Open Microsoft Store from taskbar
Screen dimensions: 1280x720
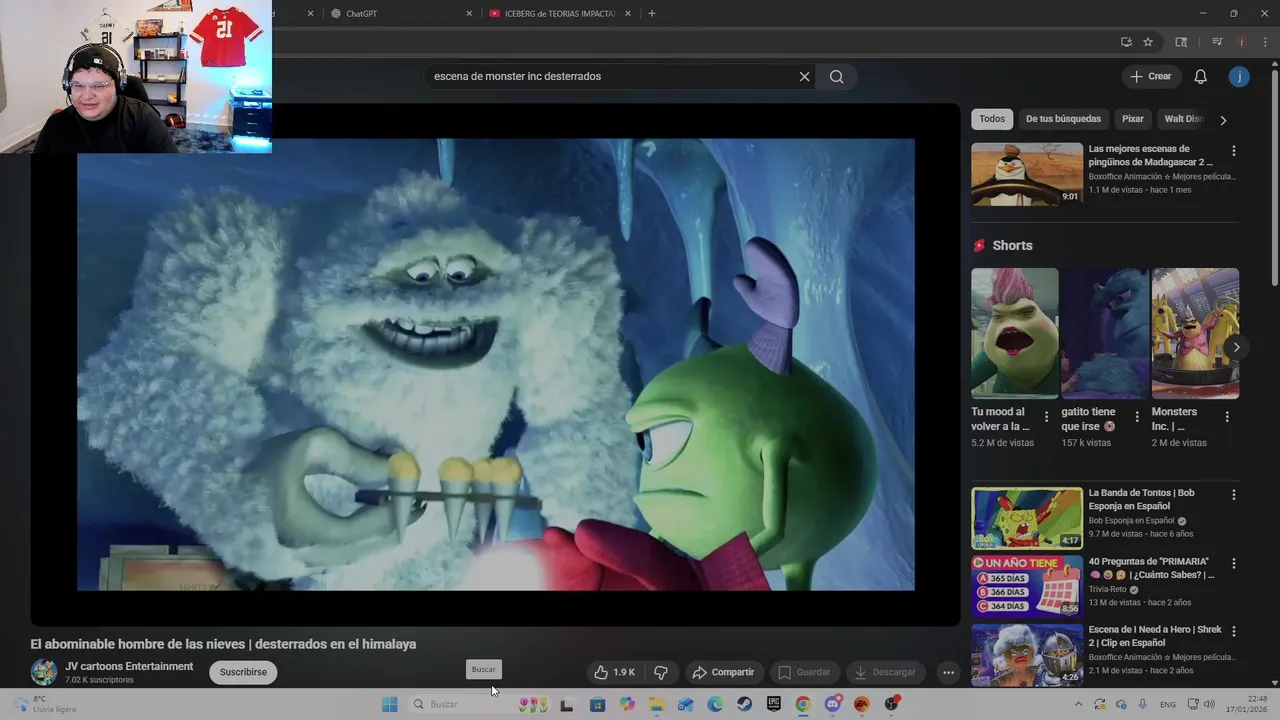[597, 704]
